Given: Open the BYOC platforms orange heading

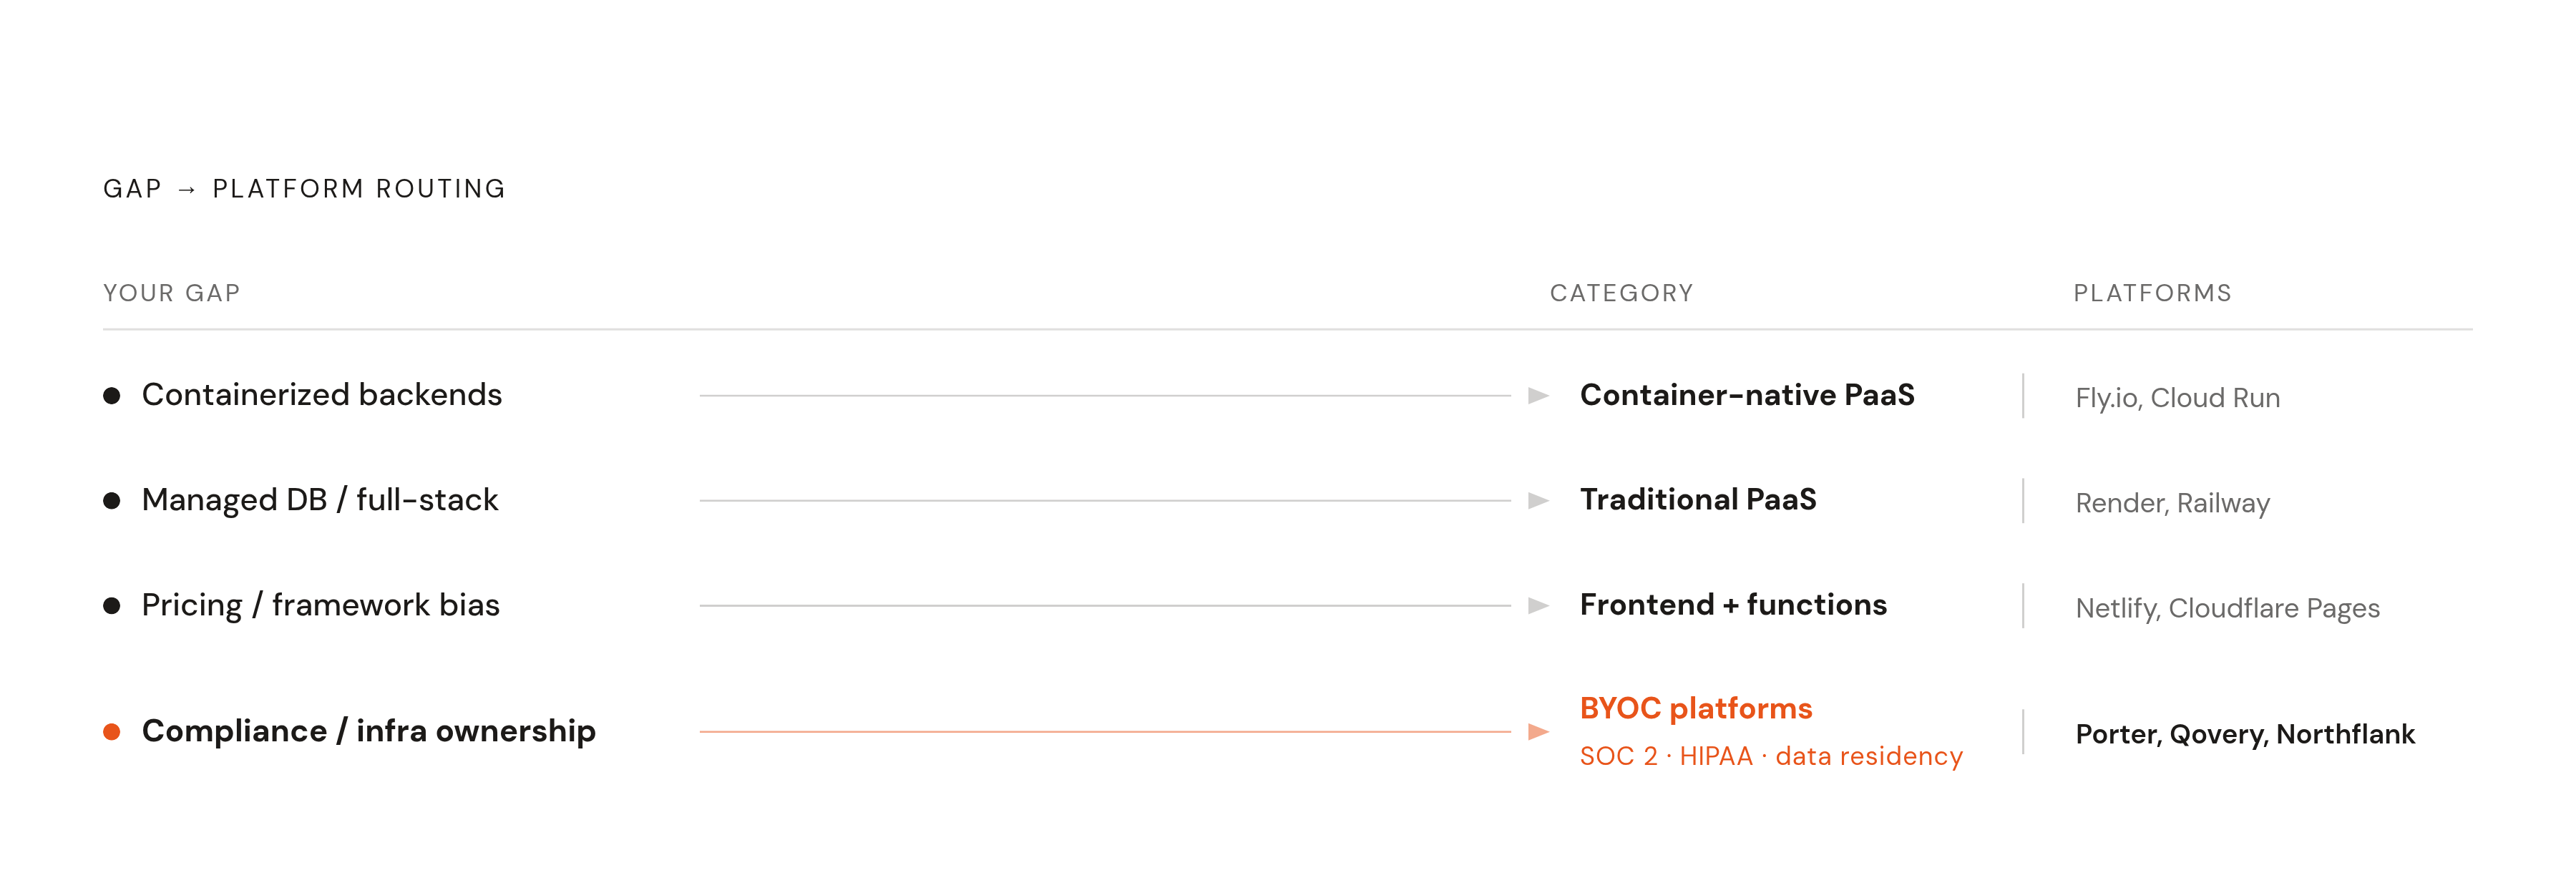Looking at the screenshot, I should [x=1696, y=708].
